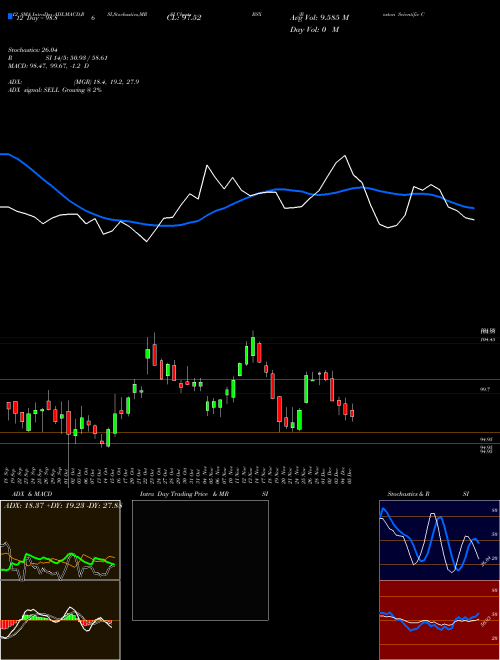Click the last red candlestick on the chart

(x=352, y=412)
